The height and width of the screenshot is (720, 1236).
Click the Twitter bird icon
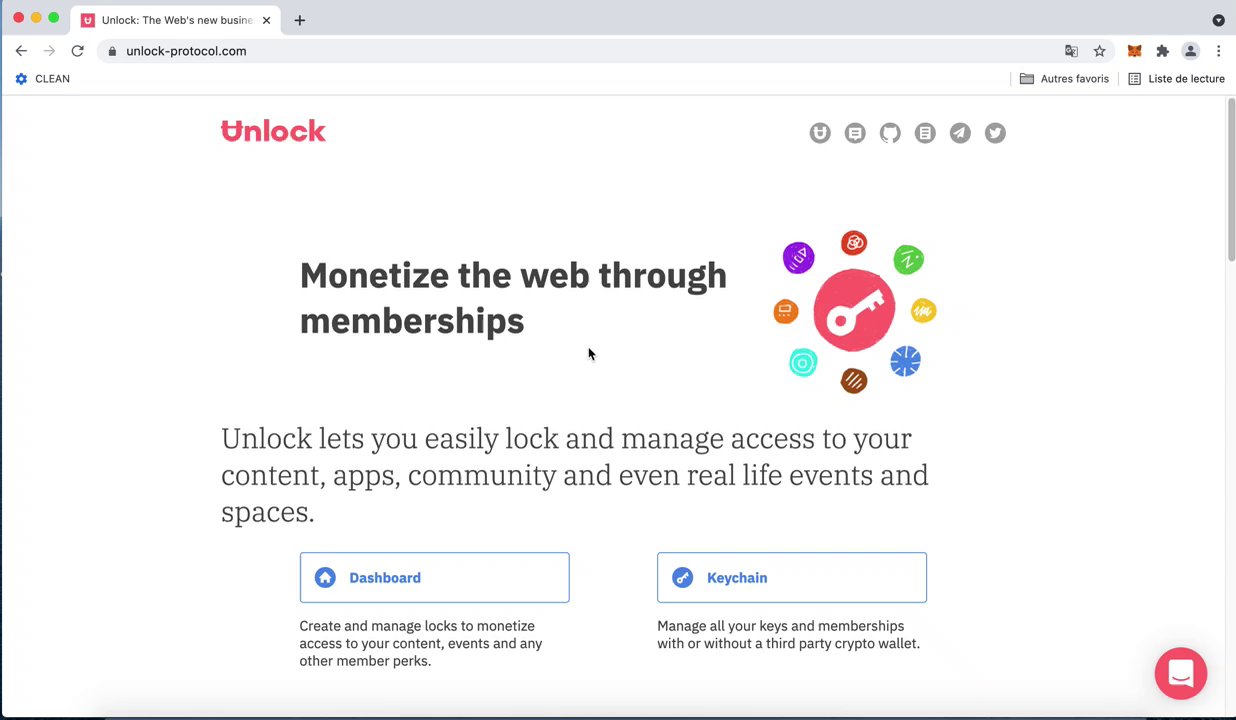click(x=995, y=133)
